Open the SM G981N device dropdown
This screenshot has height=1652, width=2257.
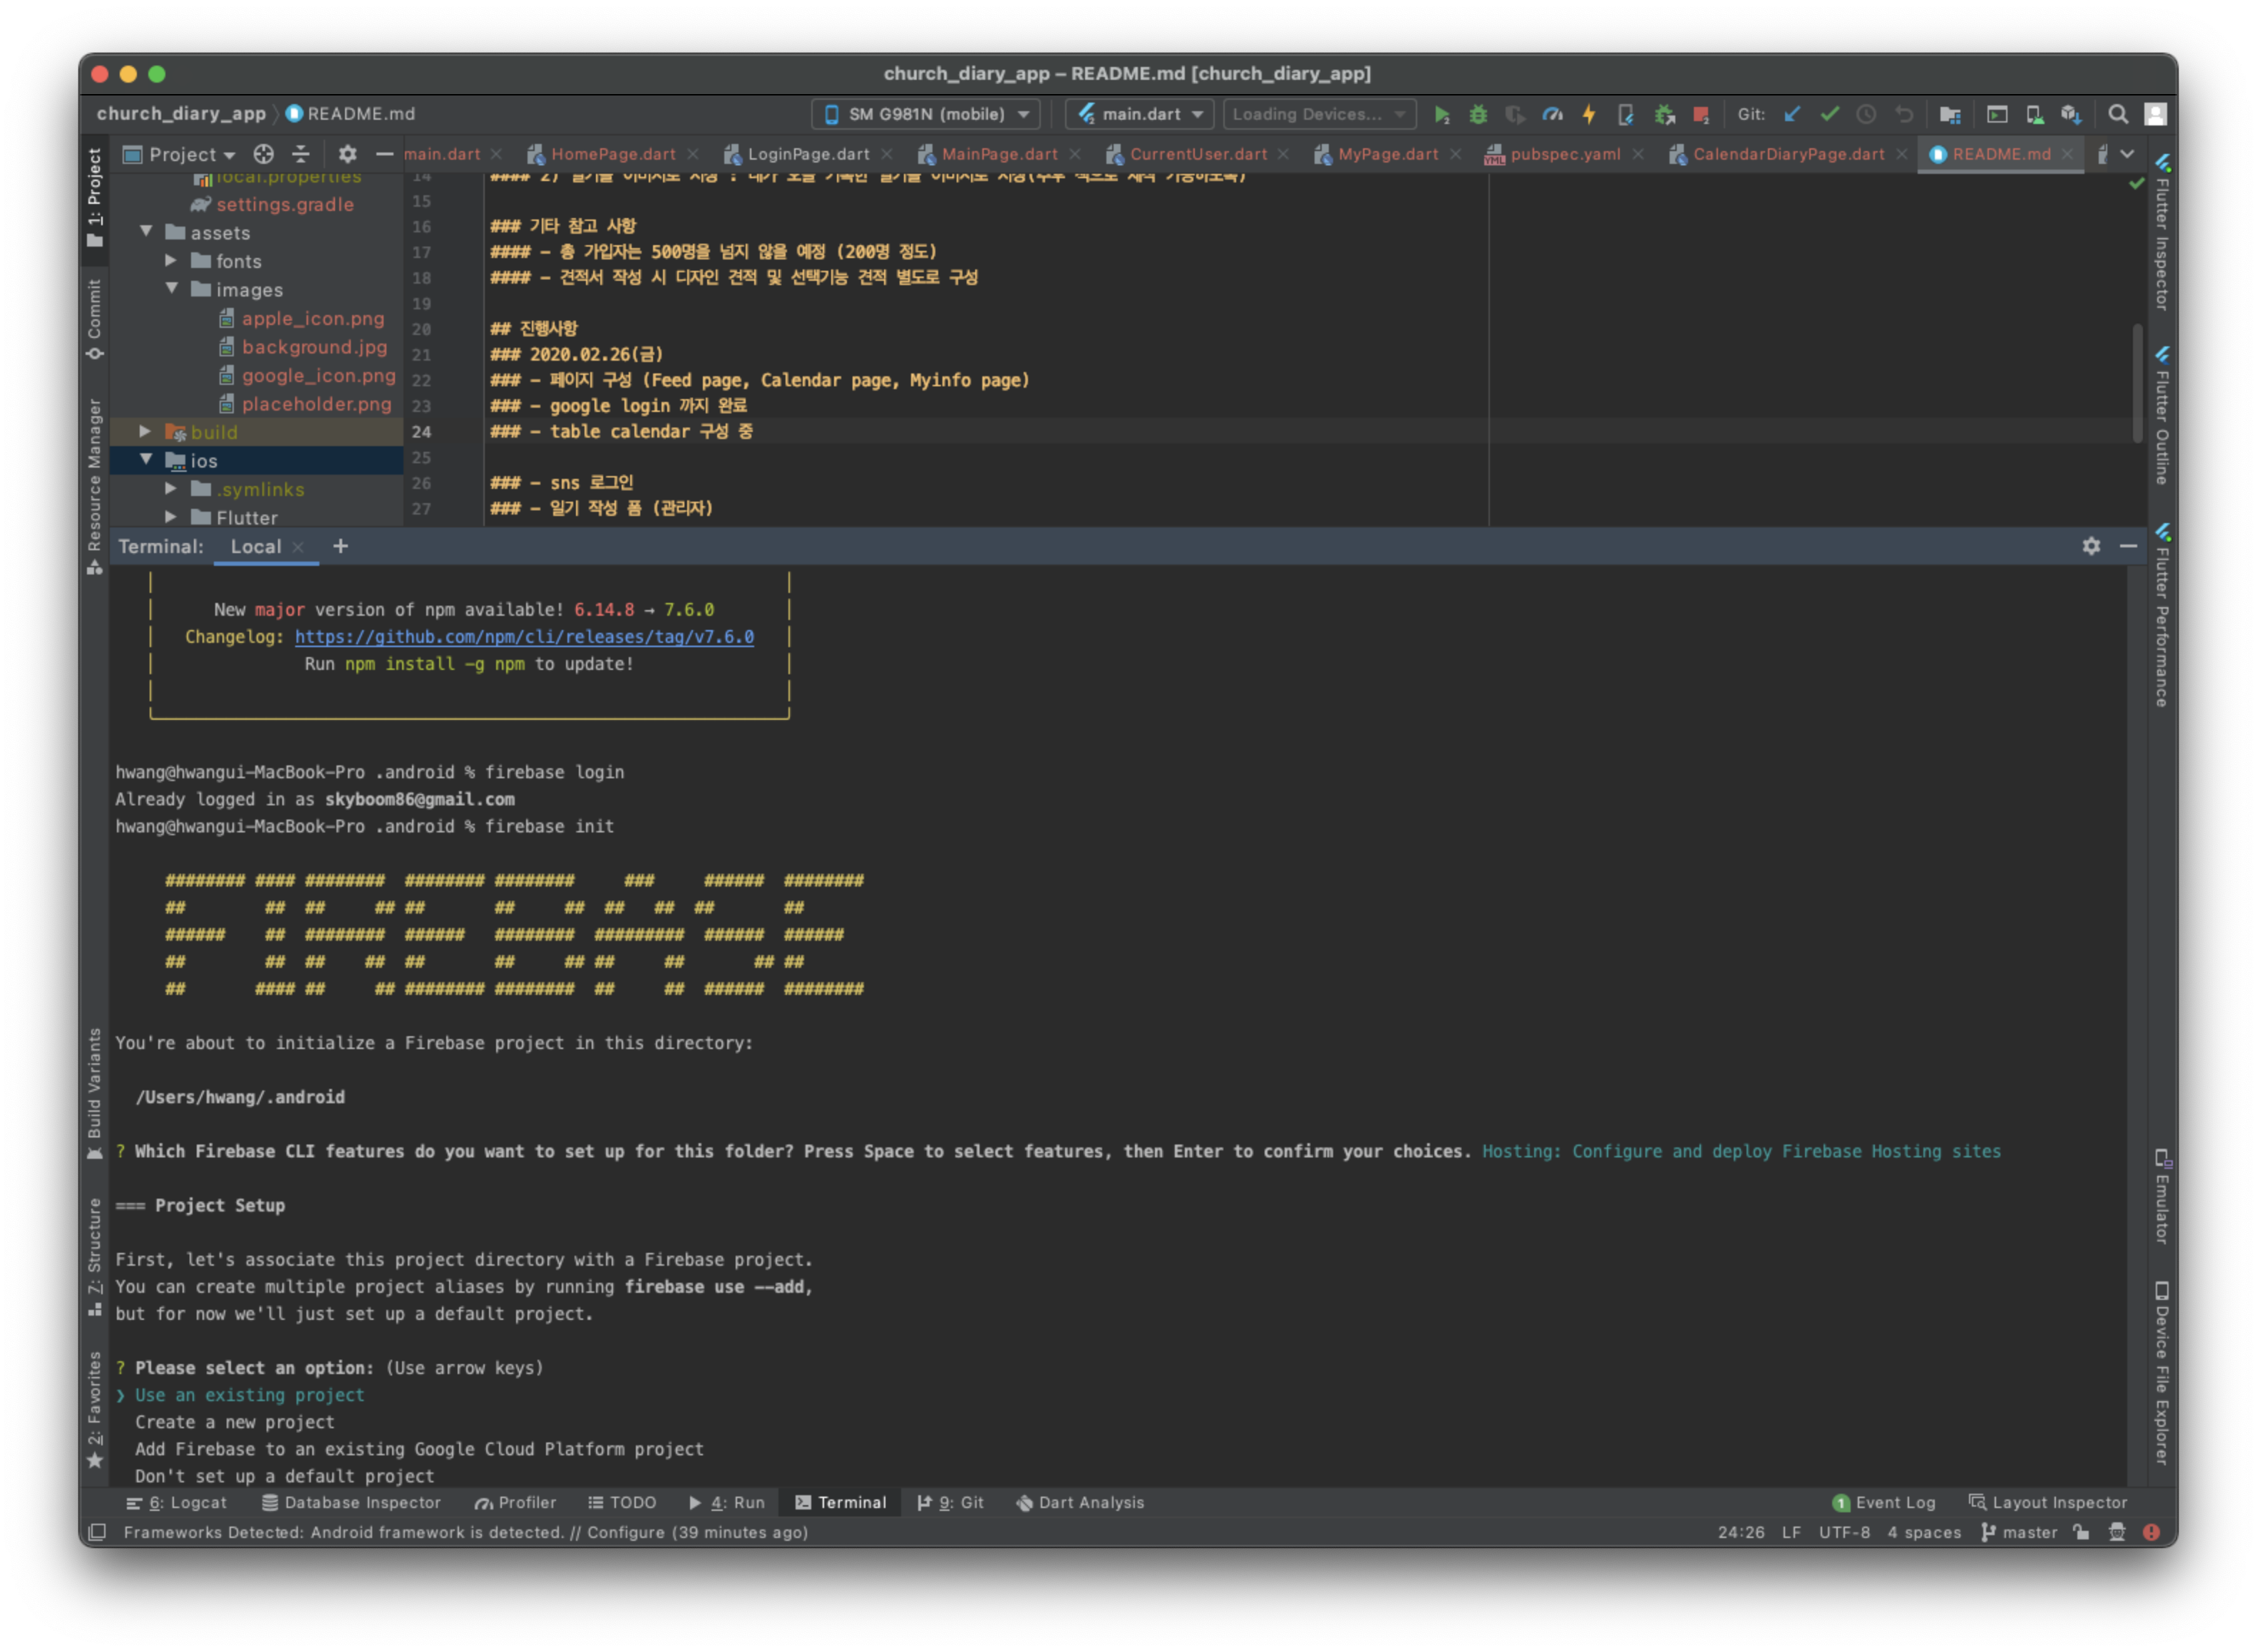[926, 115]
